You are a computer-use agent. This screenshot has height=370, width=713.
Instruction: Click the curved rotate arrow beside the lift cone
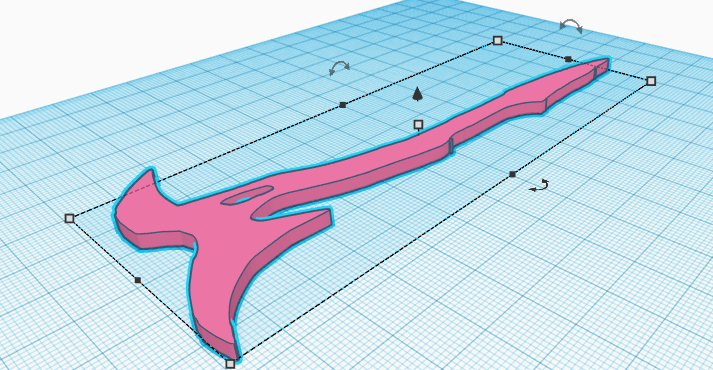pos(340,68)
